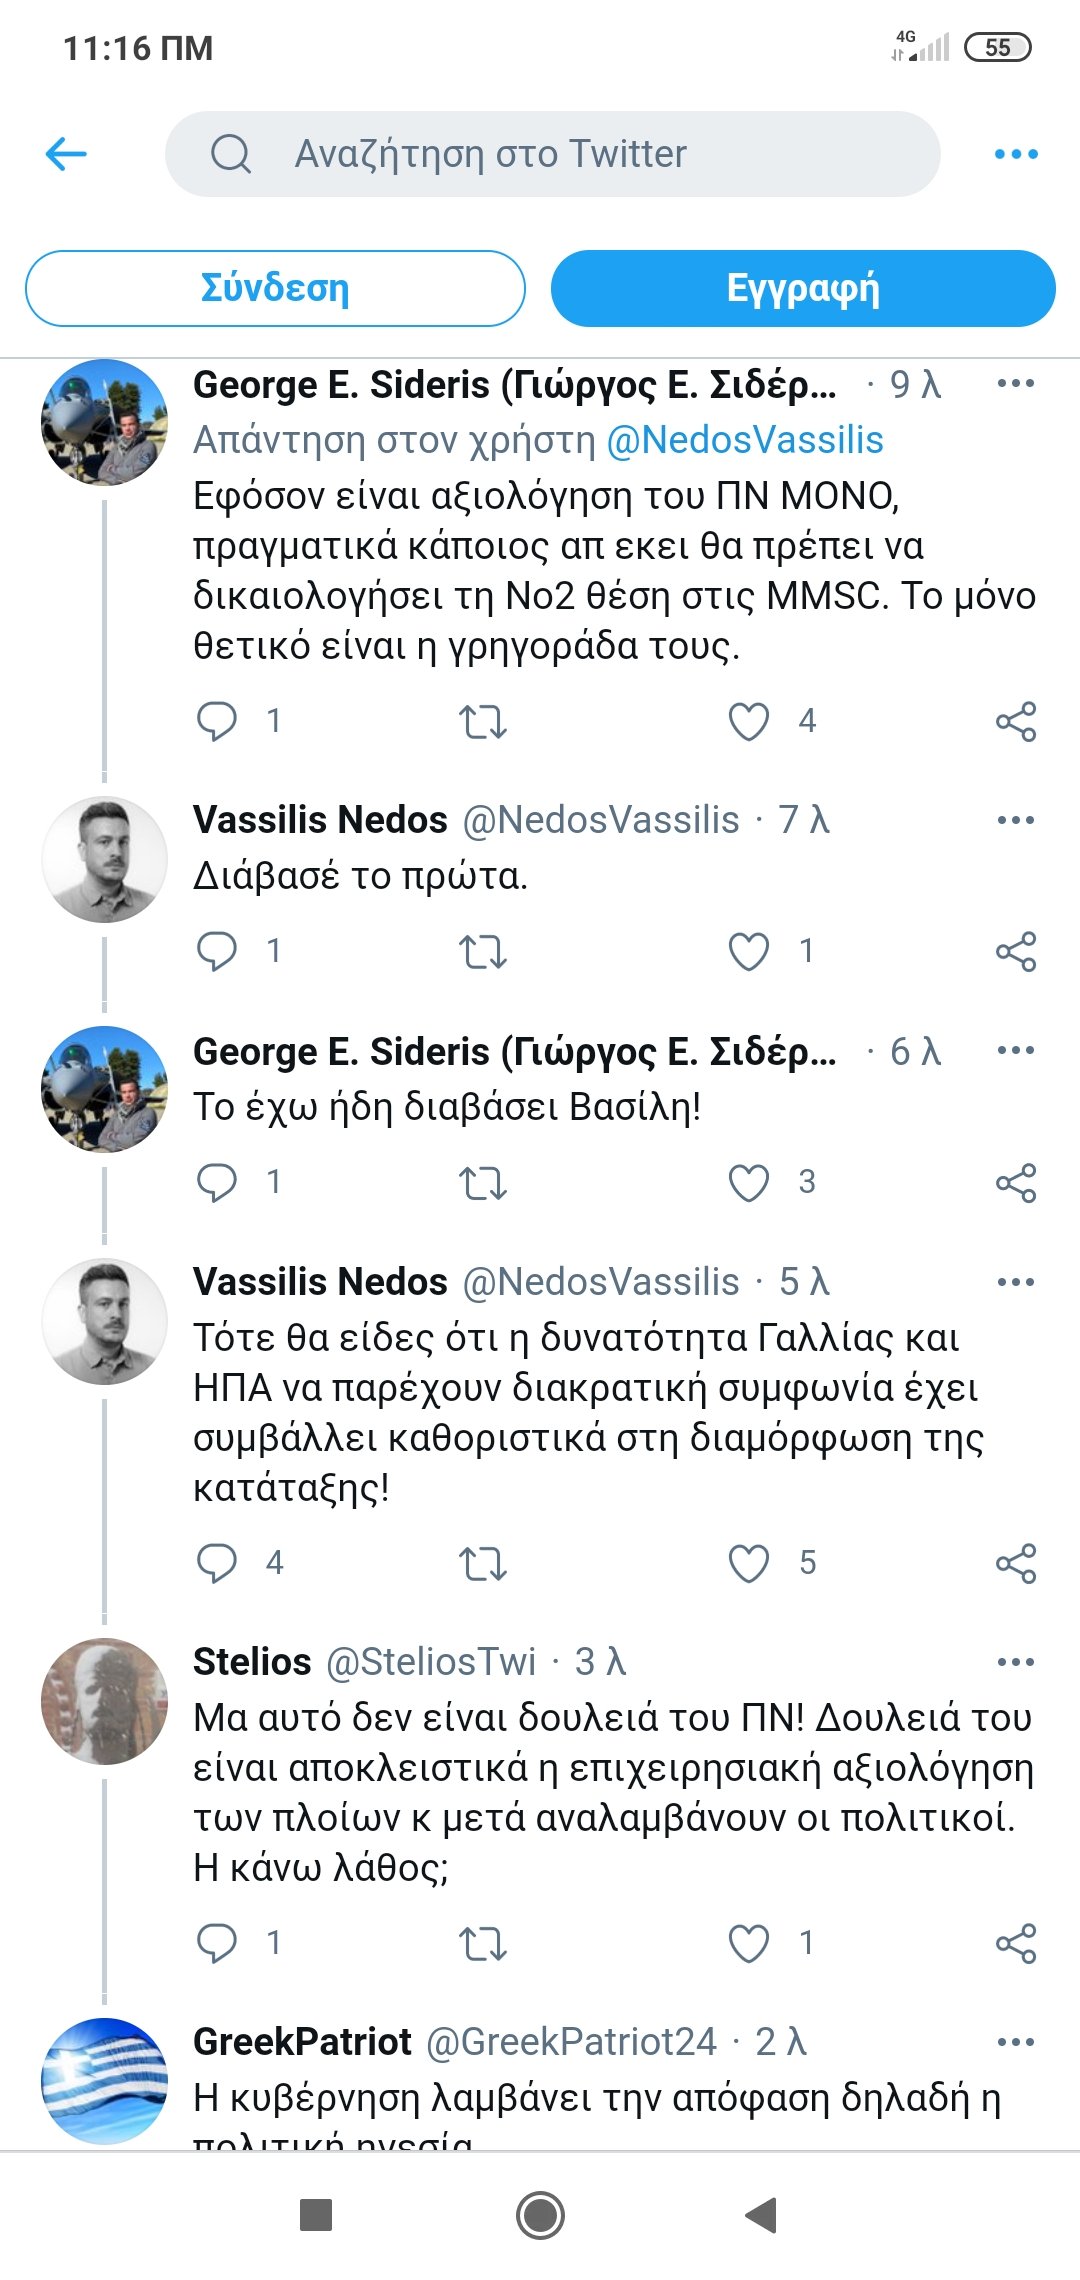Share the 'Διάβασέ το πρώτα.' tweet
The image size is (1080, 2280).
(1016, 951)
